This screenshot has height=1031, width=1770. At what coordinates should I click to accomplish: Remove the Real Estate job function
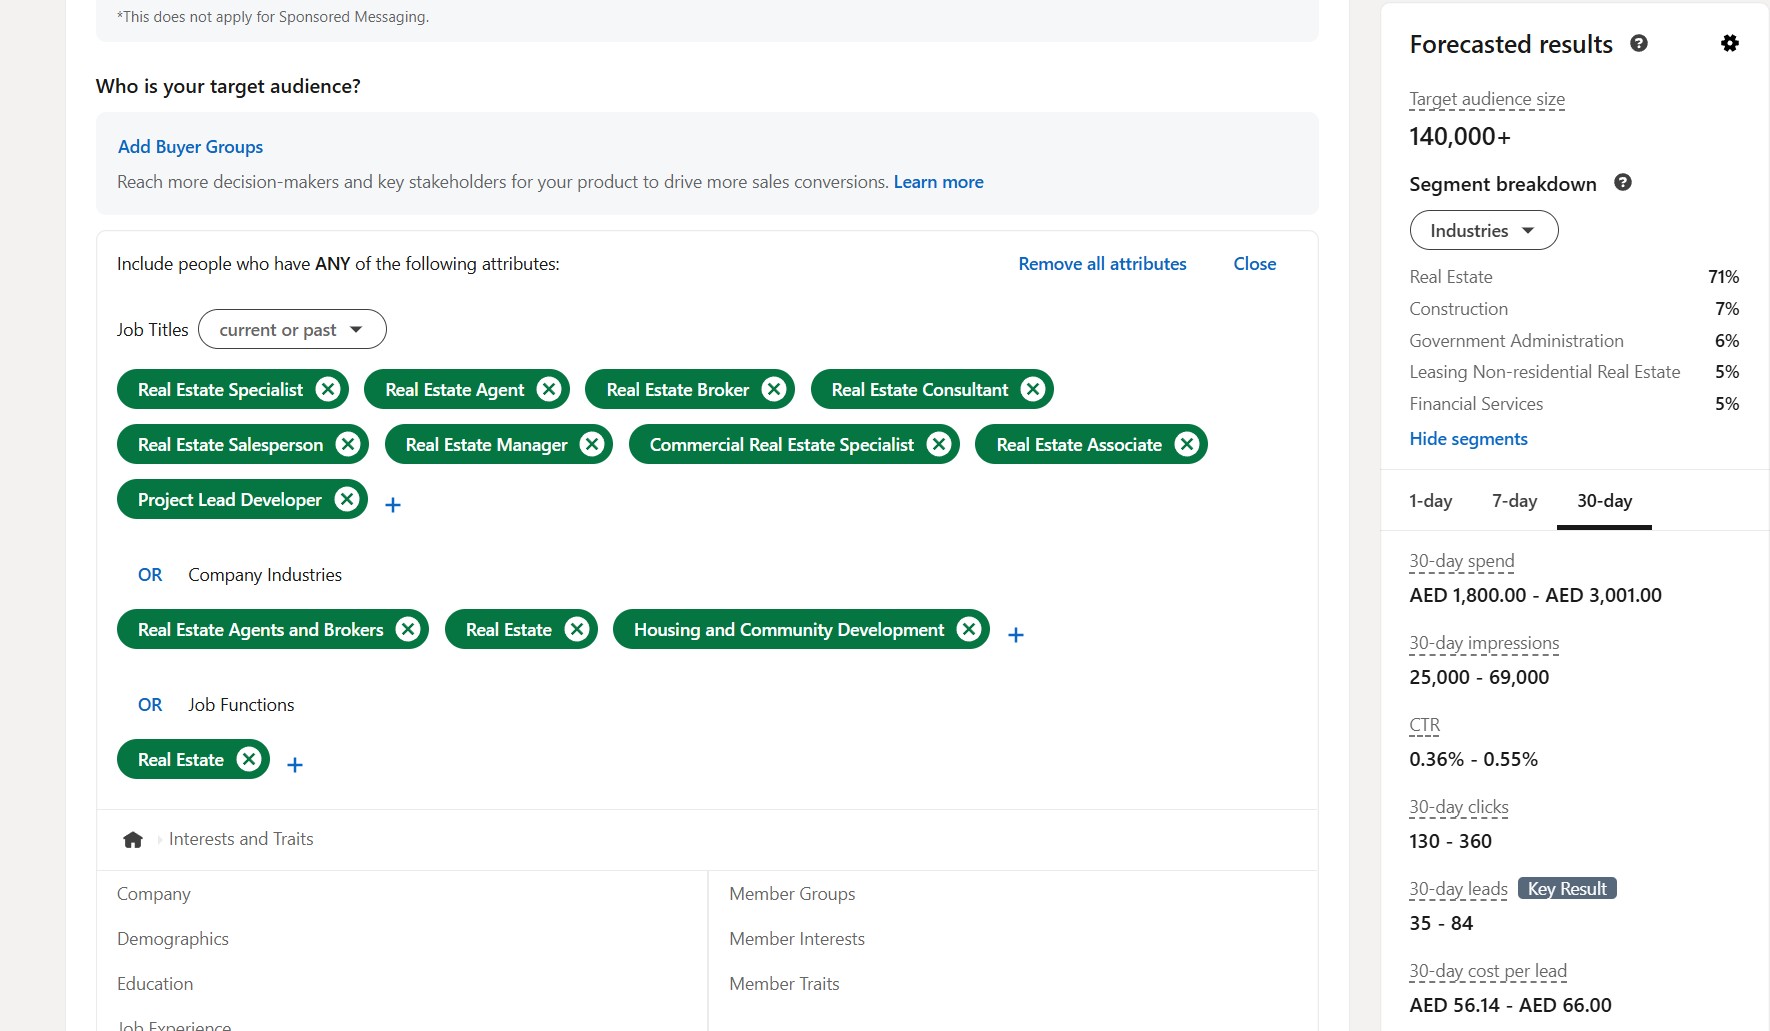click(x=249, y=760)
